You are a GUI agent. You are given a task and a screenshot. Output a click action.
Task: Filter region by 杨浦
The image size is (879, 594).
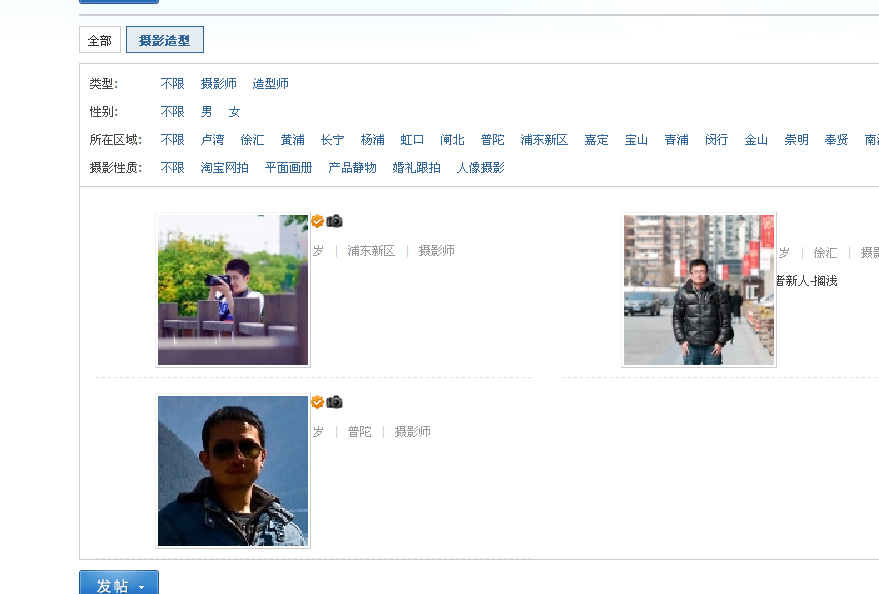[373, 140]
